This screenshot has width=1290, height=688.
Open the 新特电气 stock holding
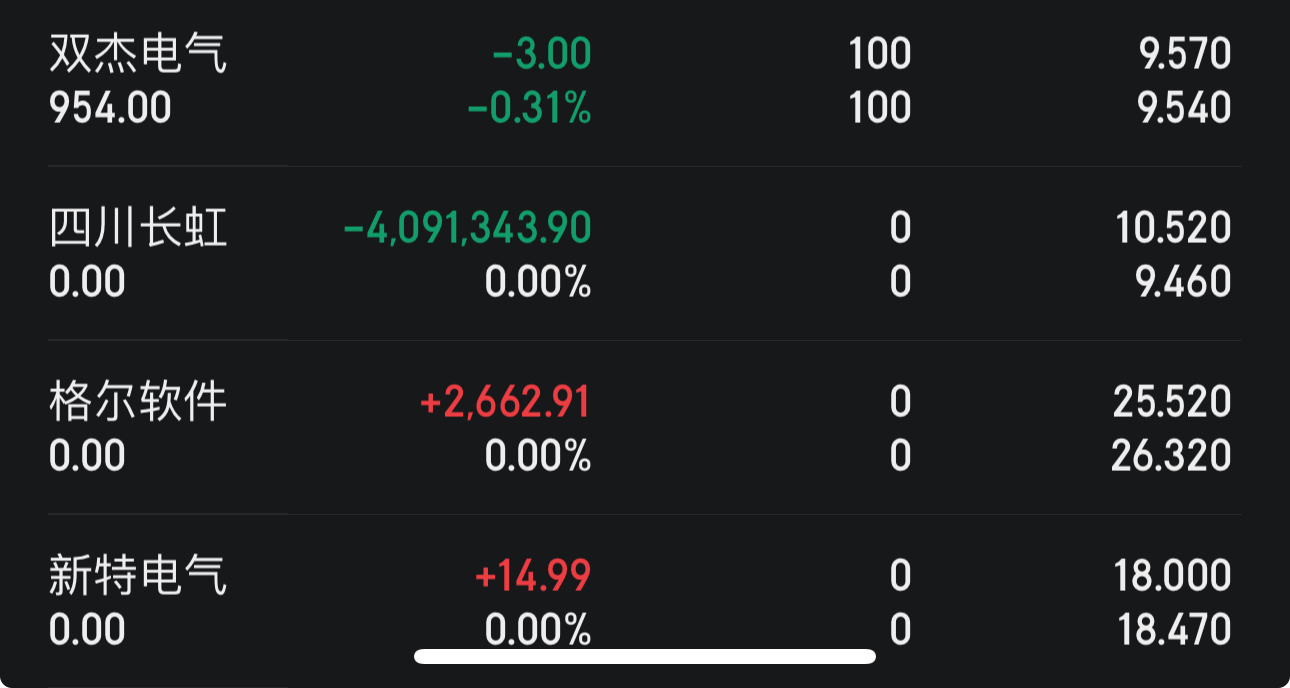pyautogui.click(x=138, y=576)
